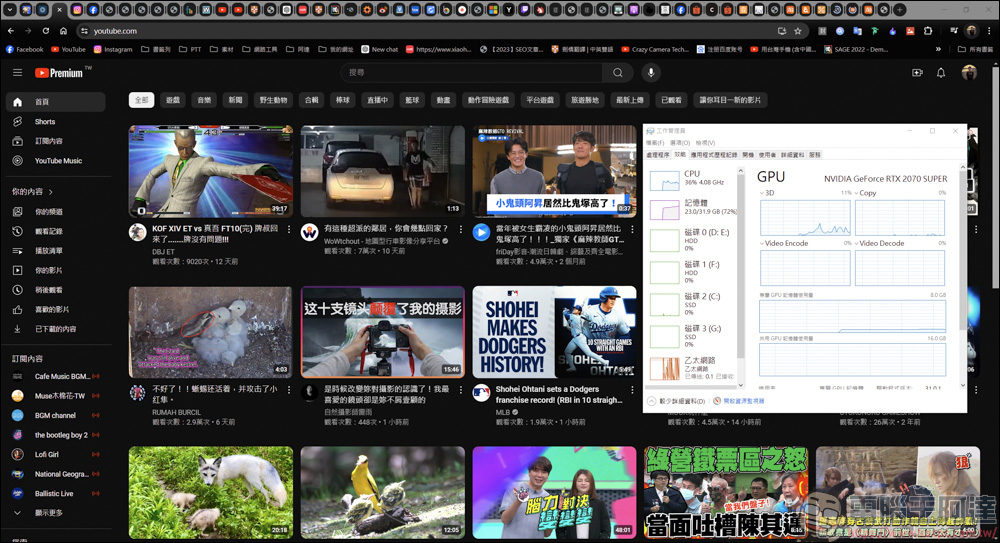The height and width of the screenshot is (543, 1000).
Task: Bookmark this page with the star icon
Action: pyautogui.click(x=798, y=31)
